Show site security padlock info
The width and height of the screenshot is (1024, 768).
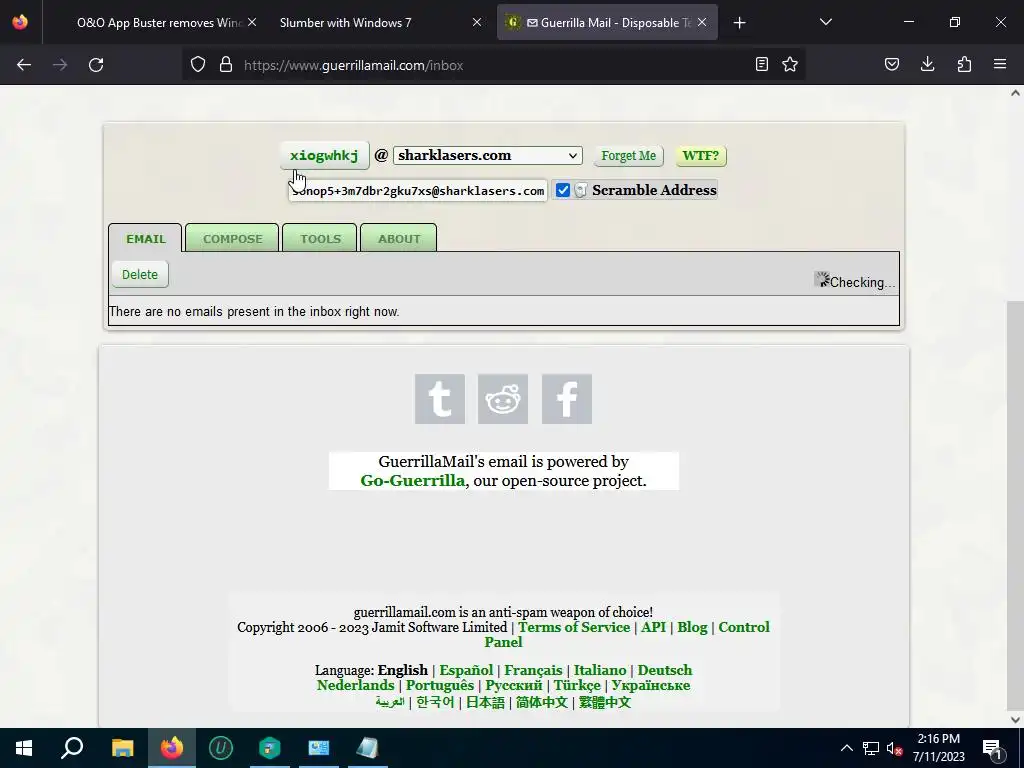[226, 65]
